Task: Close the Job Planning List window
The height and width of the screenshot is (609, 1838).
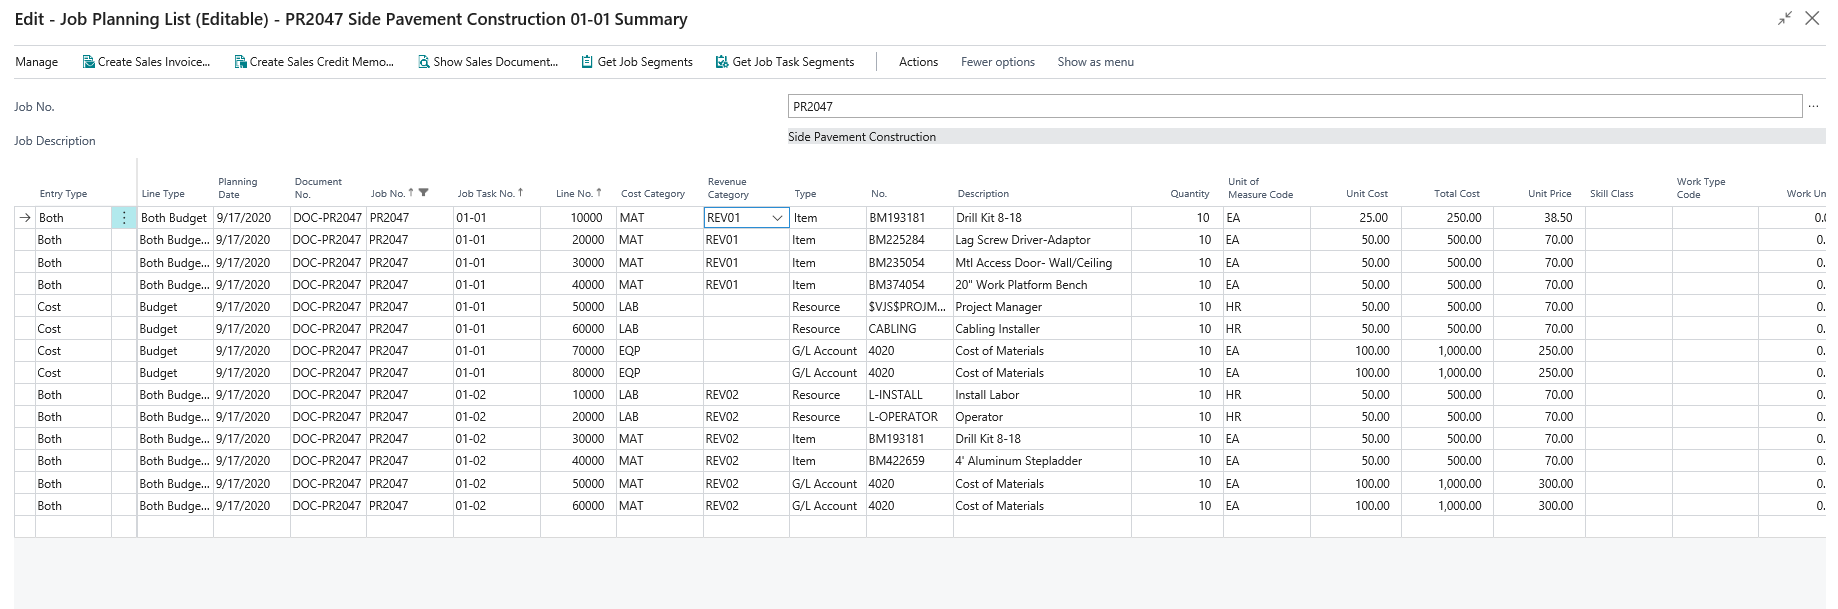Action: click(x=1812, y=19)
